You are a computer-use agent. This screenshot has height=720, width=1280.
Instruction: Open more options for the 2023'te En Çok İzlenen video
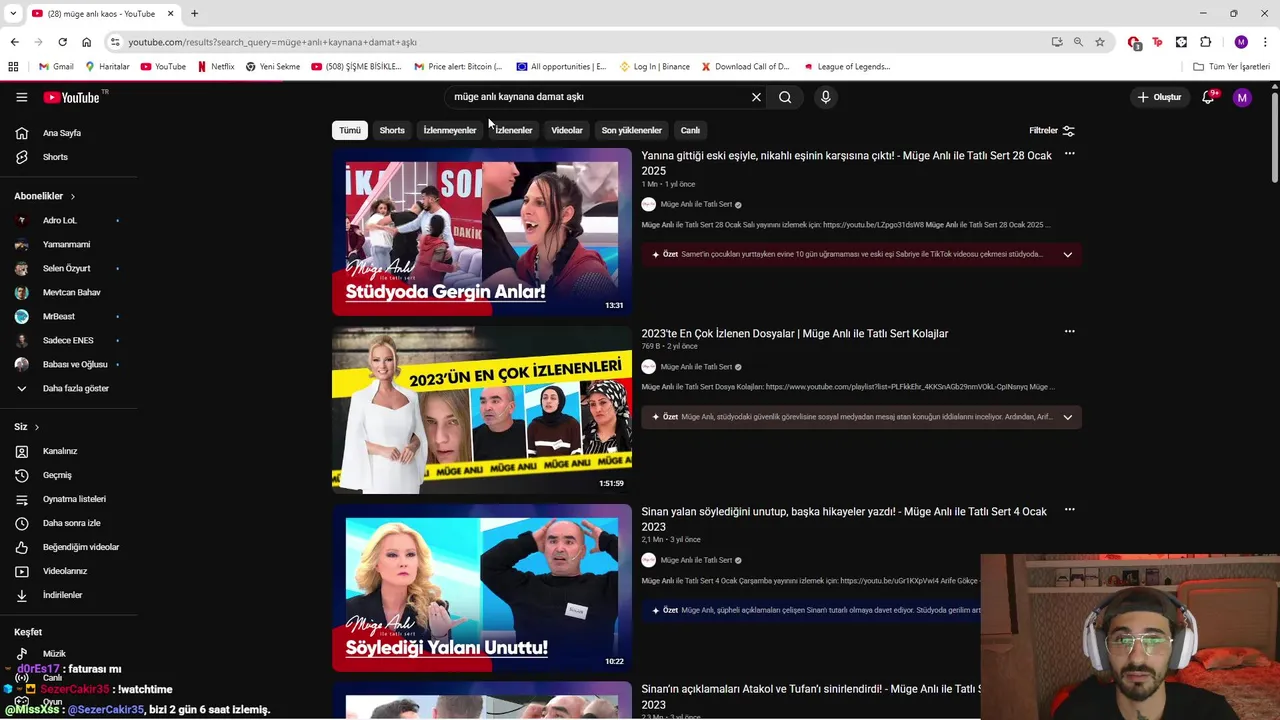tap(1069, 332)
